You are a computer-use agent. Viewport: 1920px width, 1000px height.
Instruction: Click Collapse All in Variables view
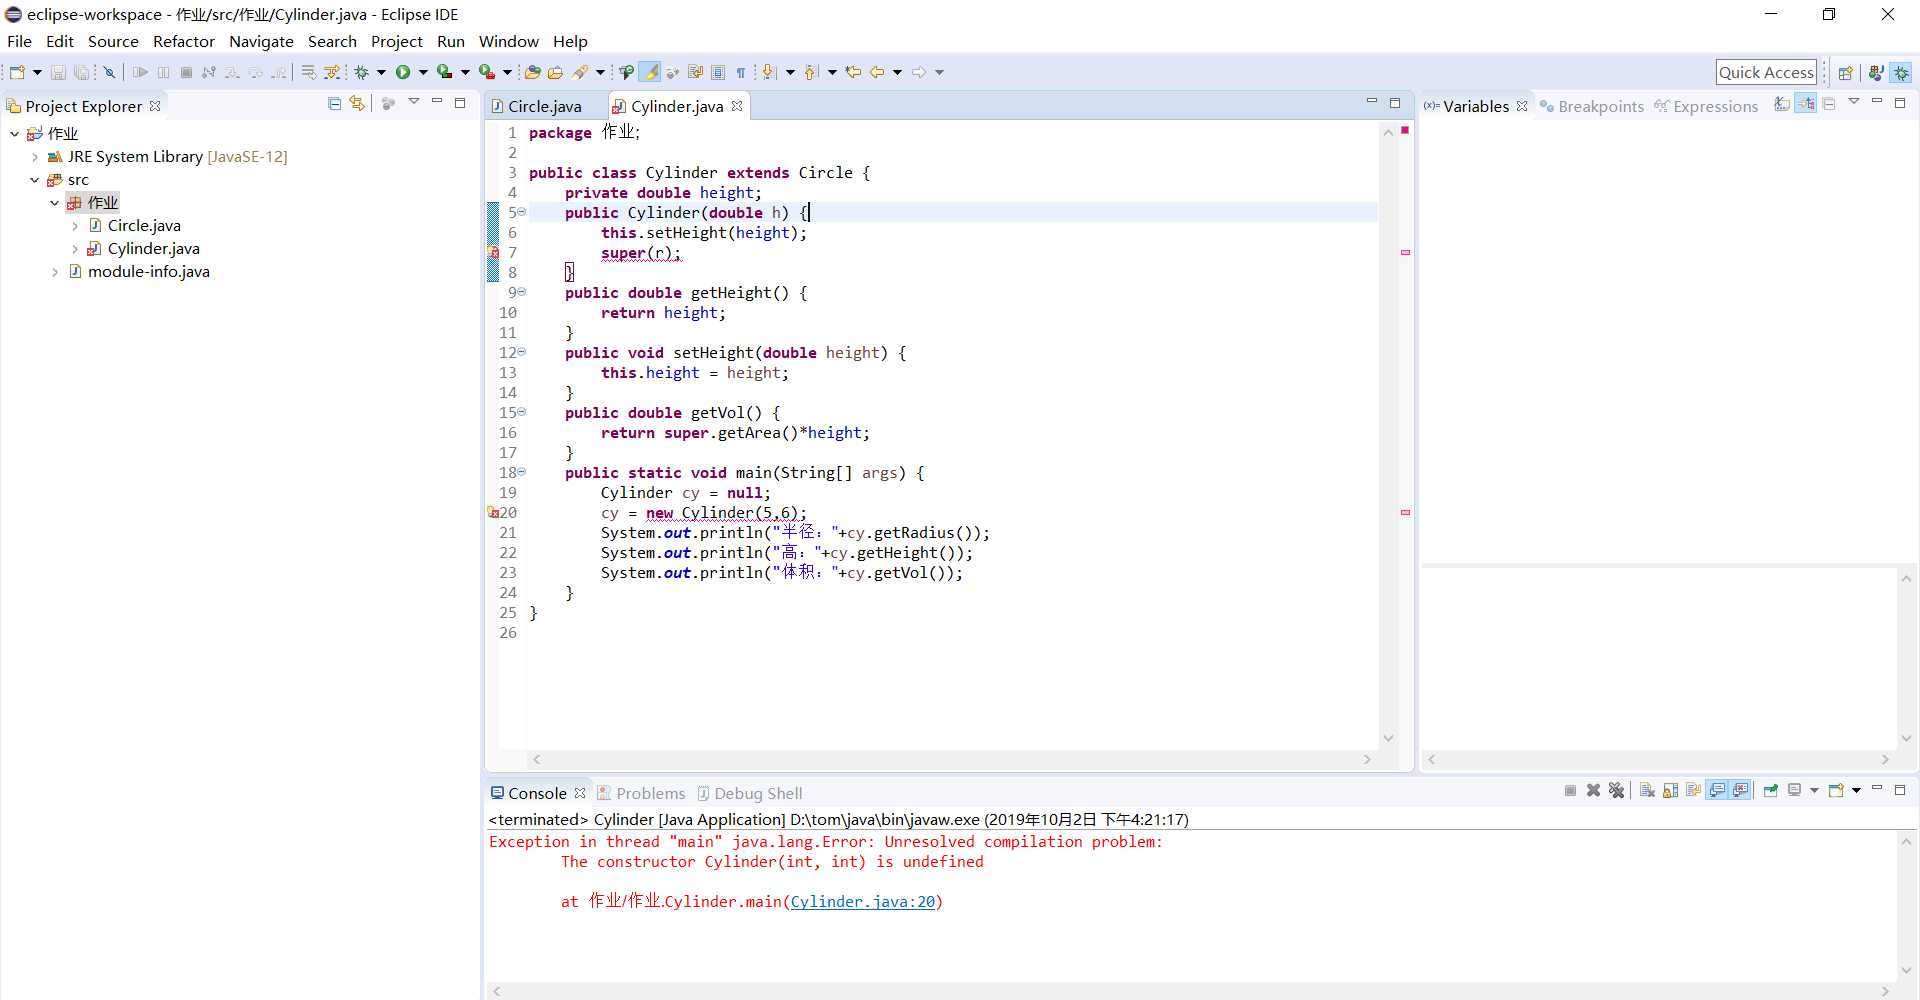pos(1829,103)
